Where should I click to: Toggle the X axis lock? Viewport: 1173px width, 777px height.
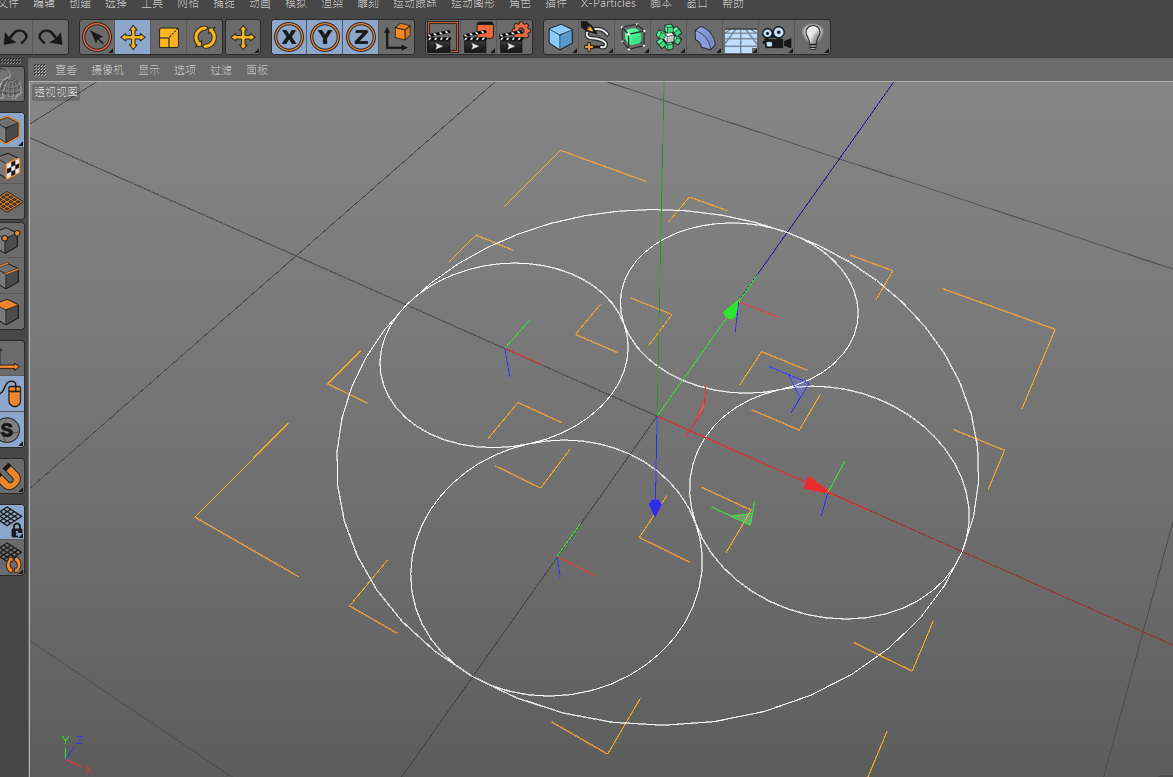(289, 38)
